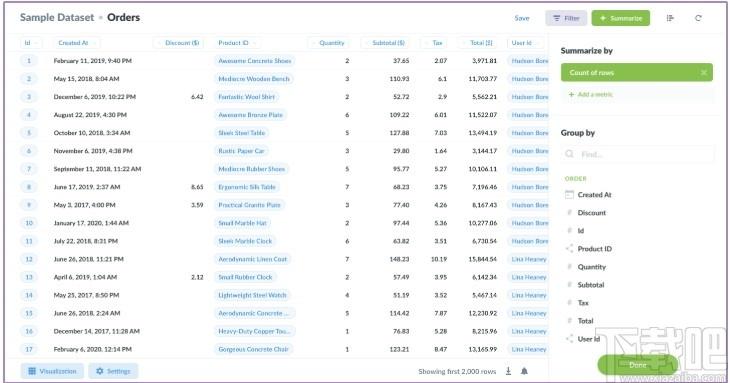Select Quantity in the Group by list

[591, 267]
